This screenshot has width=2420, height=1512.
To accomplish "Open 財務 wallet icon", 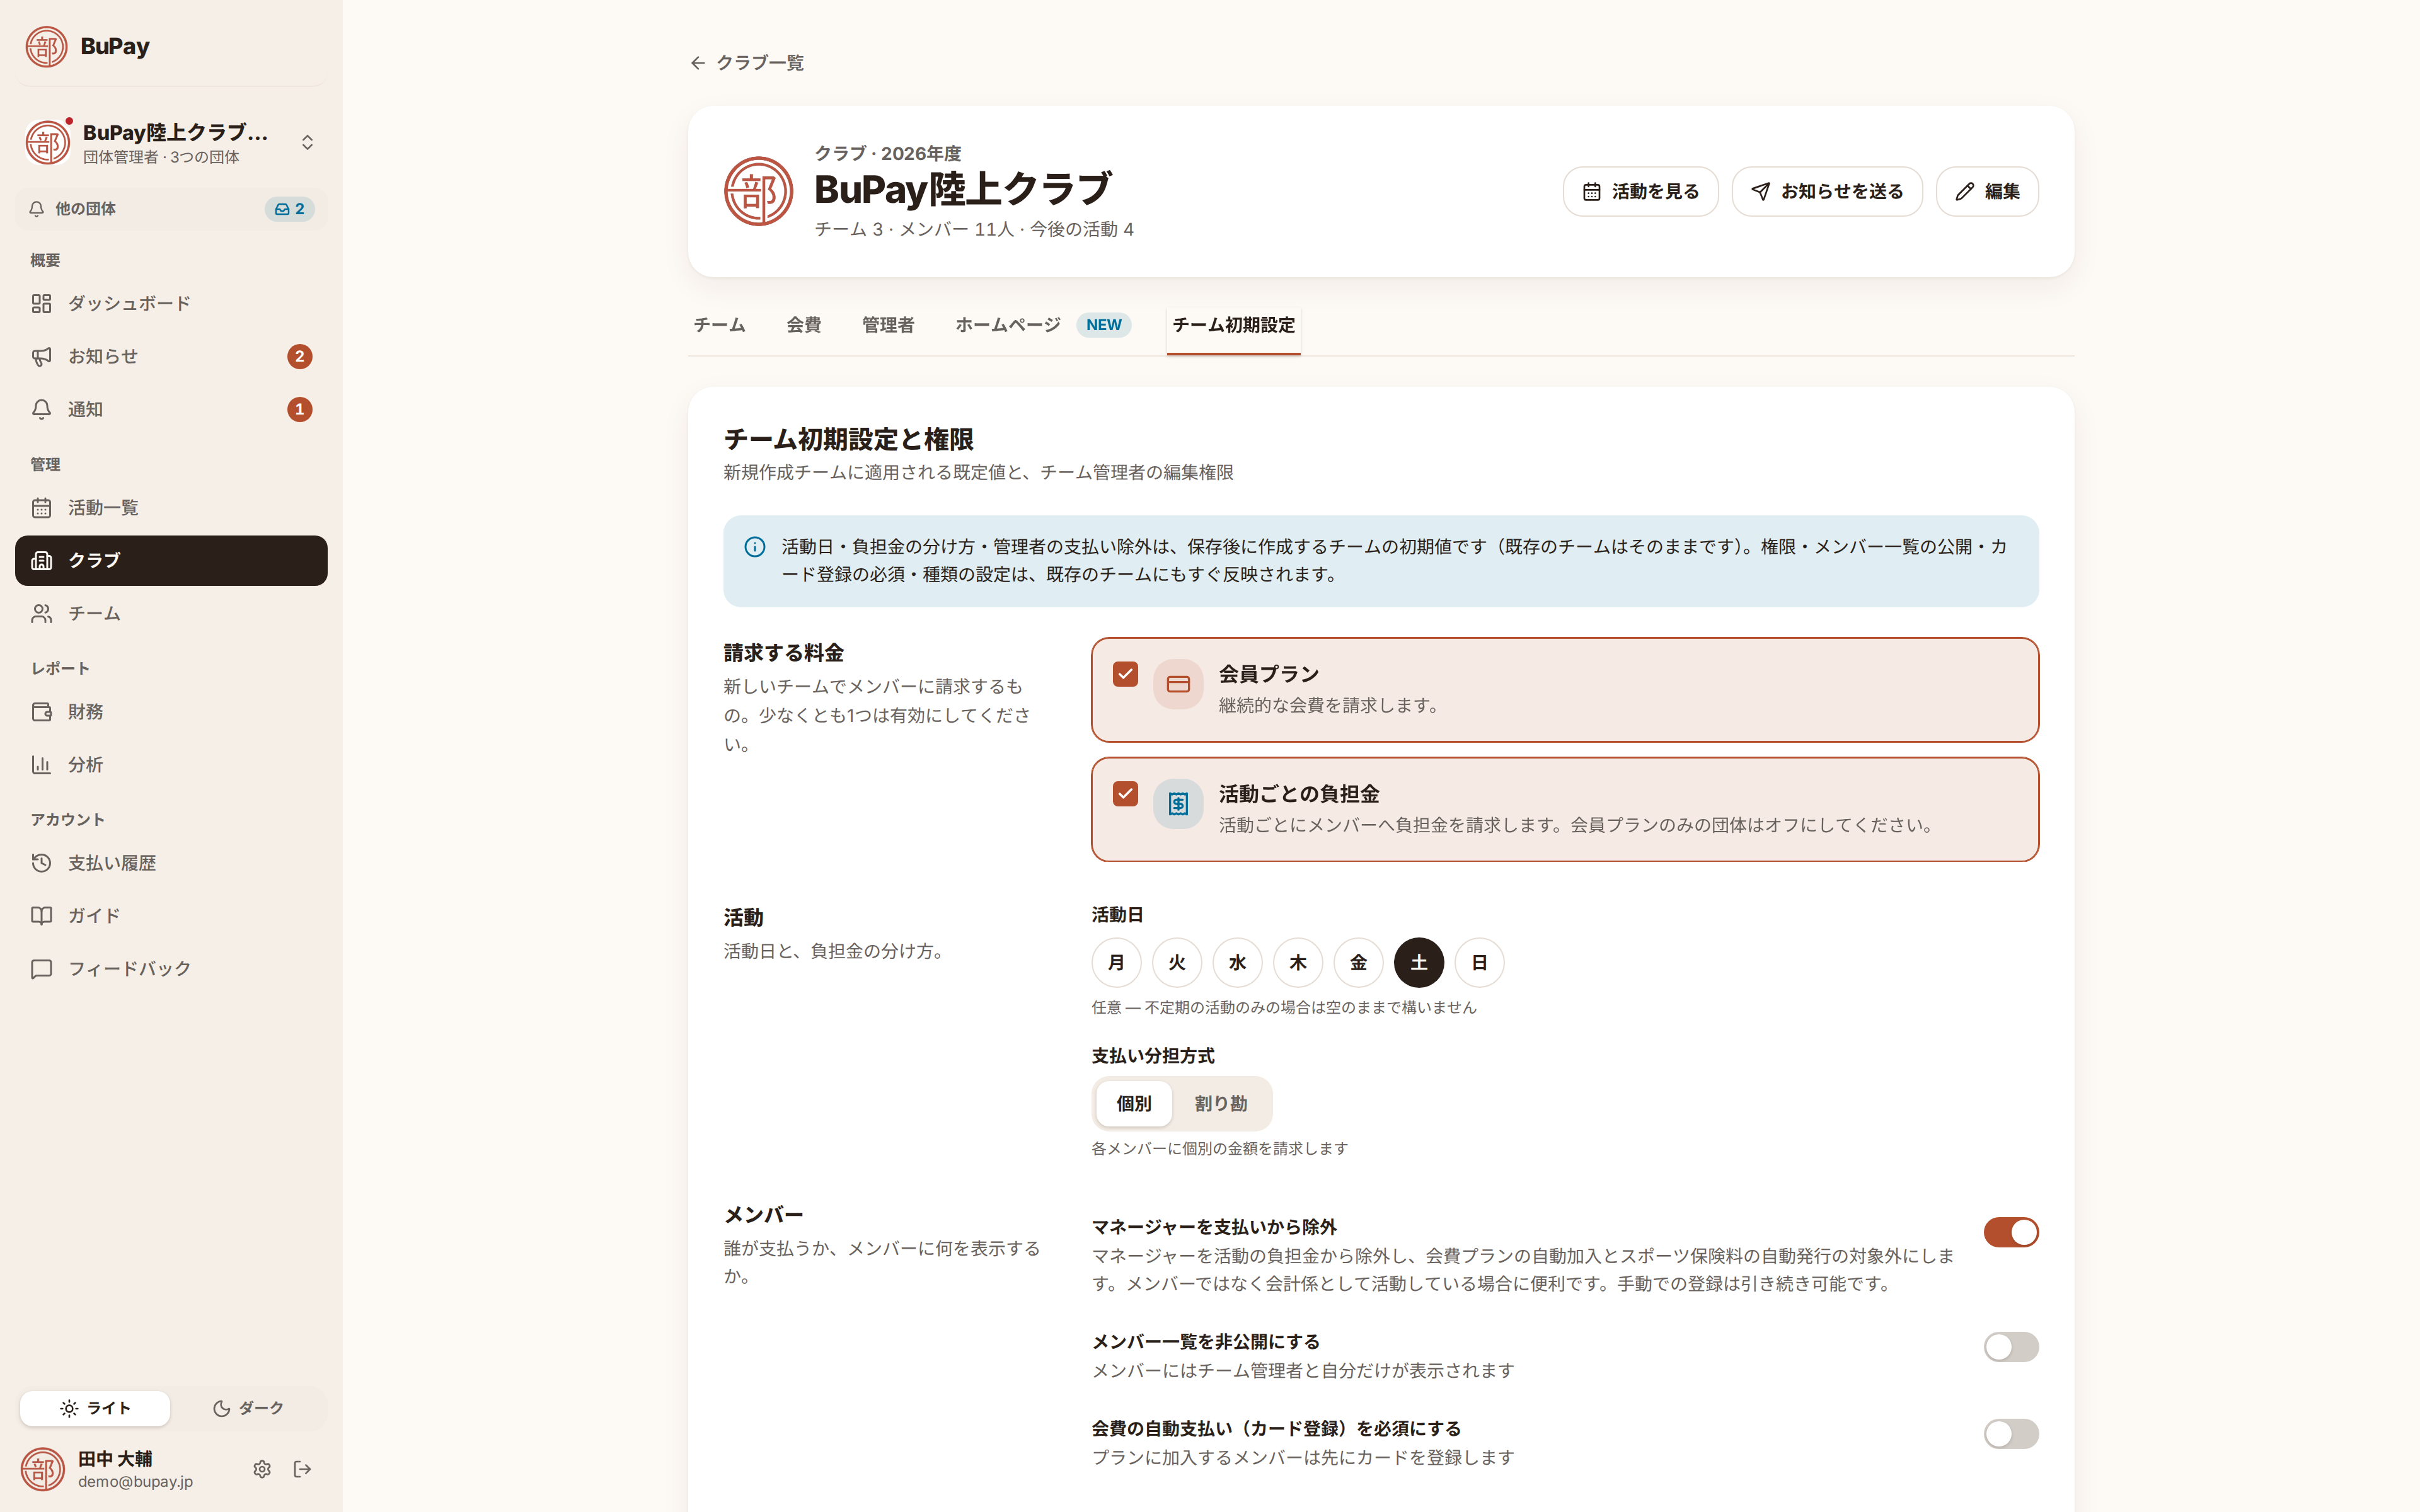I will [x=41, y=712].
